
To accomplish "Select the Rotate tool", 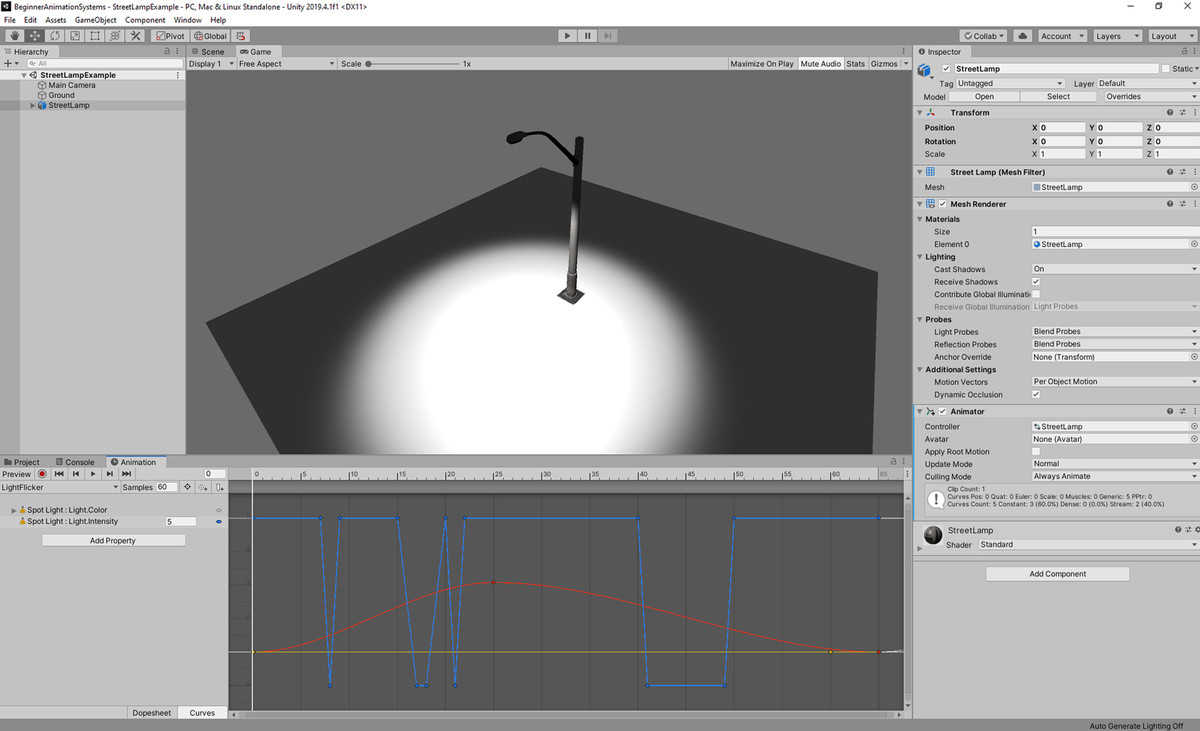I will point(55,36).
